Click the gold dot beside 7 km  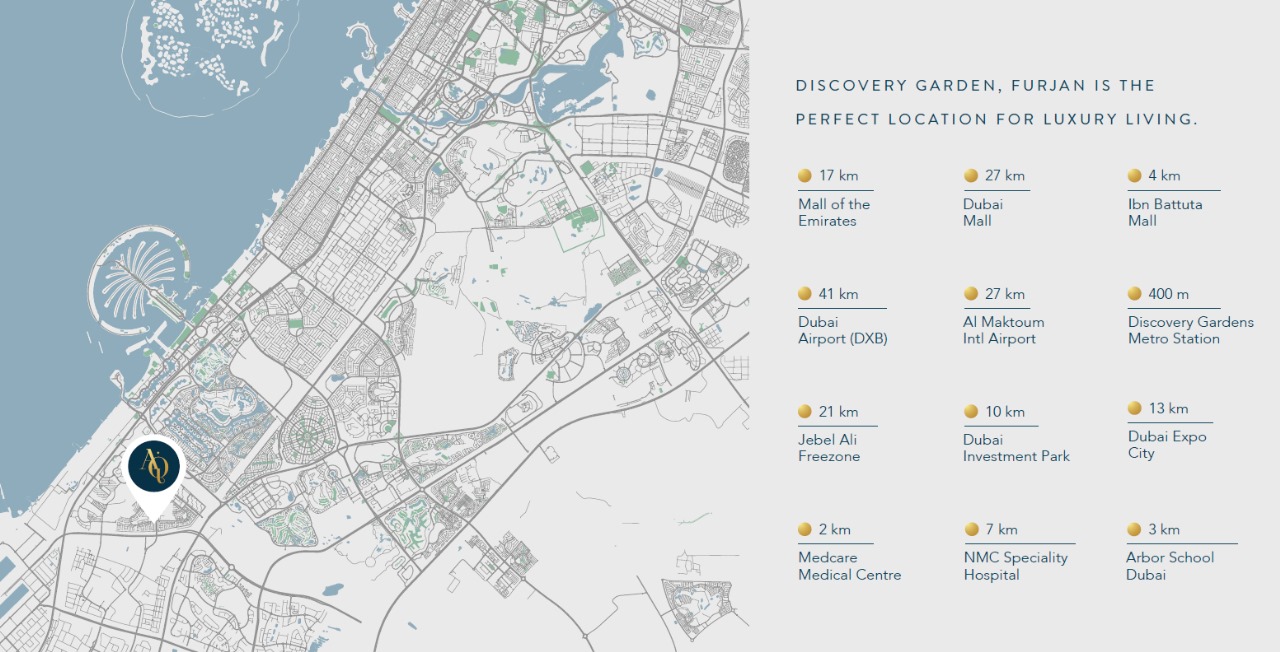[x=970, y=529]
